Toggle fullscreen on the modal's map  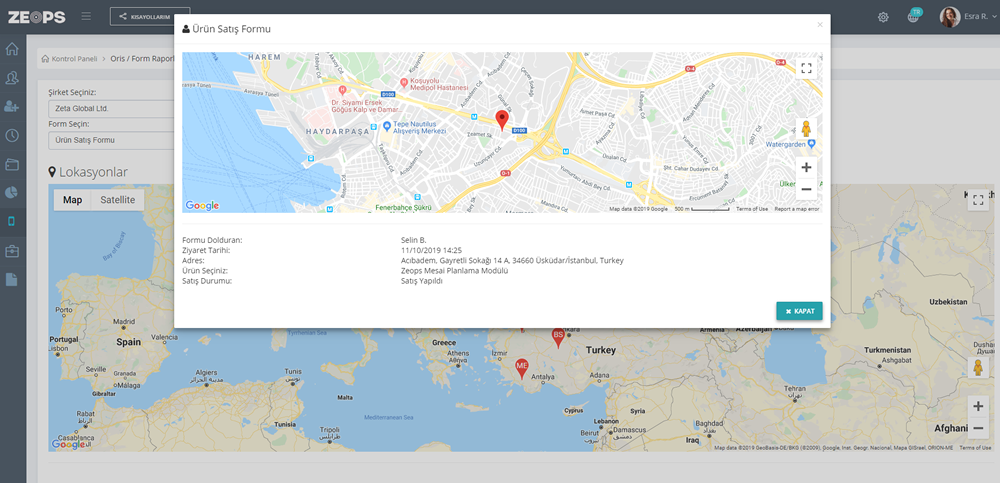[x=806, y=68]
